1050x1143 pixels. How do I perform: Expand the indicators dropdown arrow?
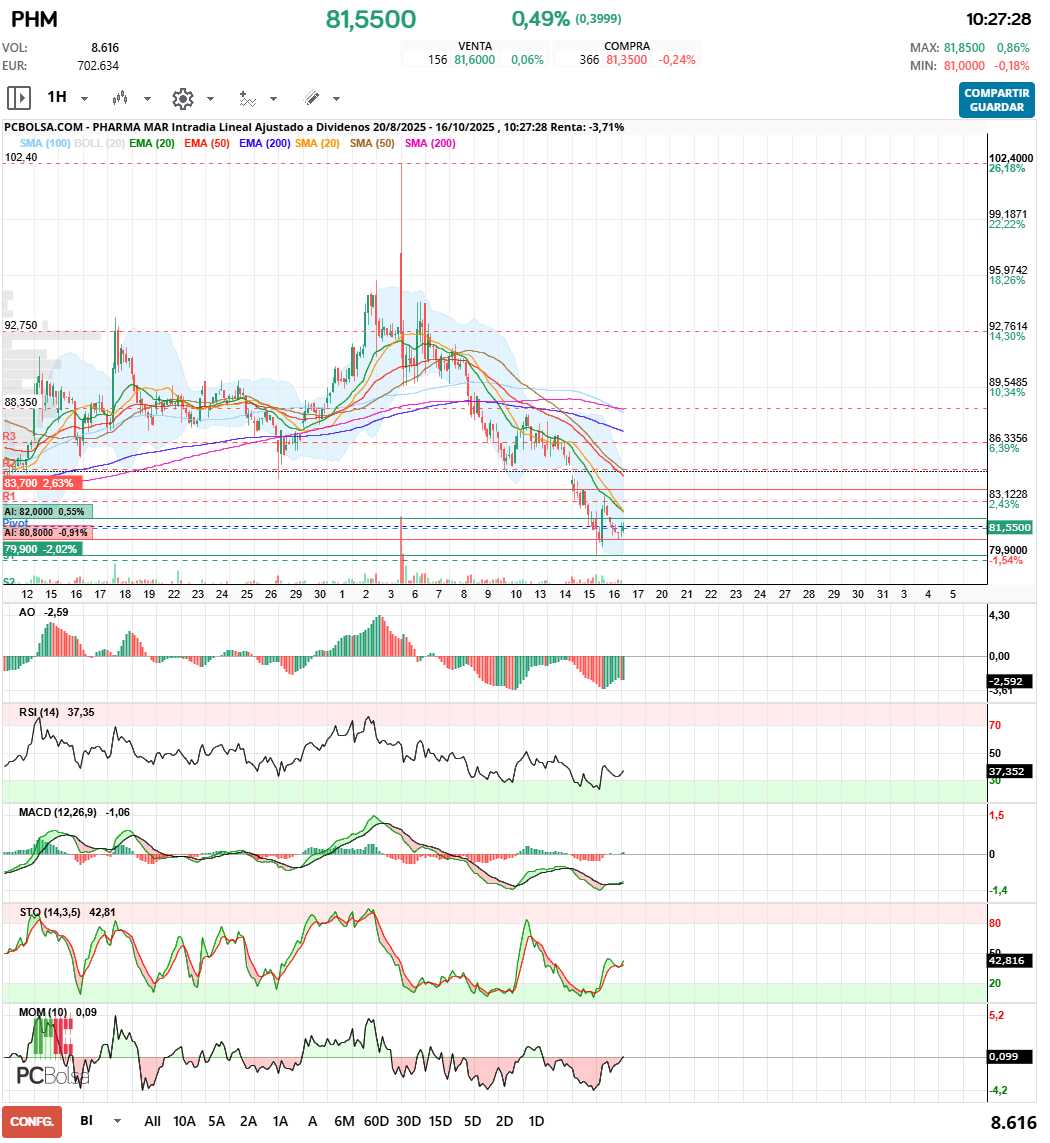coord(273,99)
